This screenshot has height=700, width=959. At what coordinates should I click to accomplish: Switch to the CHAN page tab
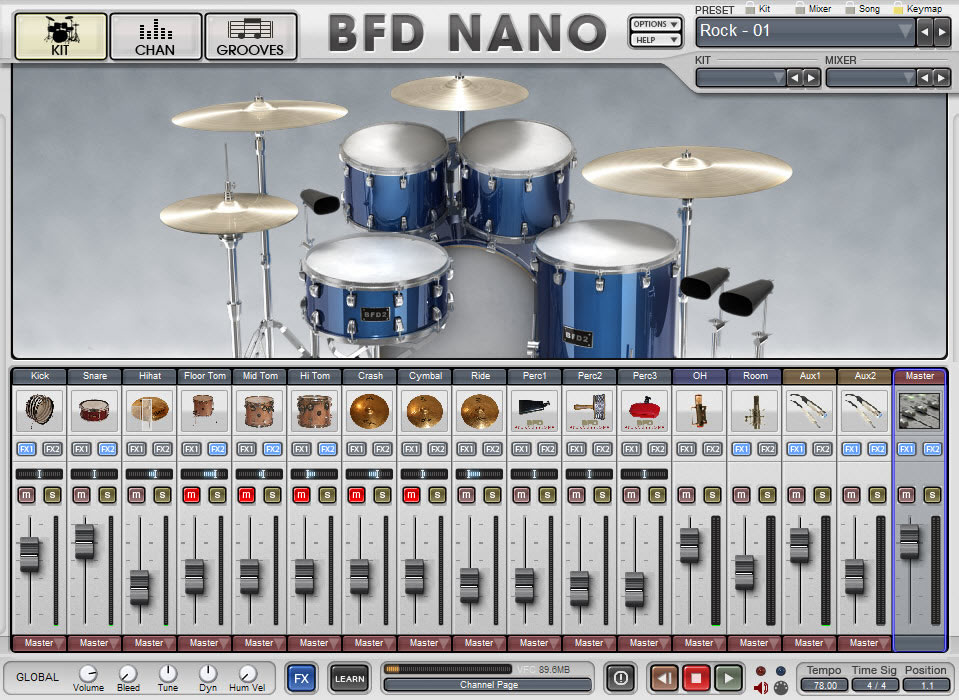pyautogui.click(x=155, y=37)
